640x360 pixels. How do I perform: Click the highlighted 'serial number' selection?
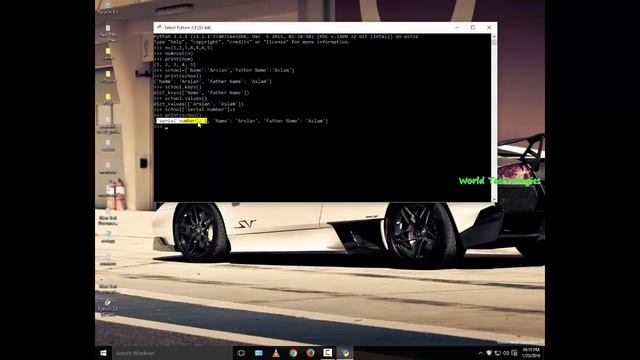click(x=182, y=121)
